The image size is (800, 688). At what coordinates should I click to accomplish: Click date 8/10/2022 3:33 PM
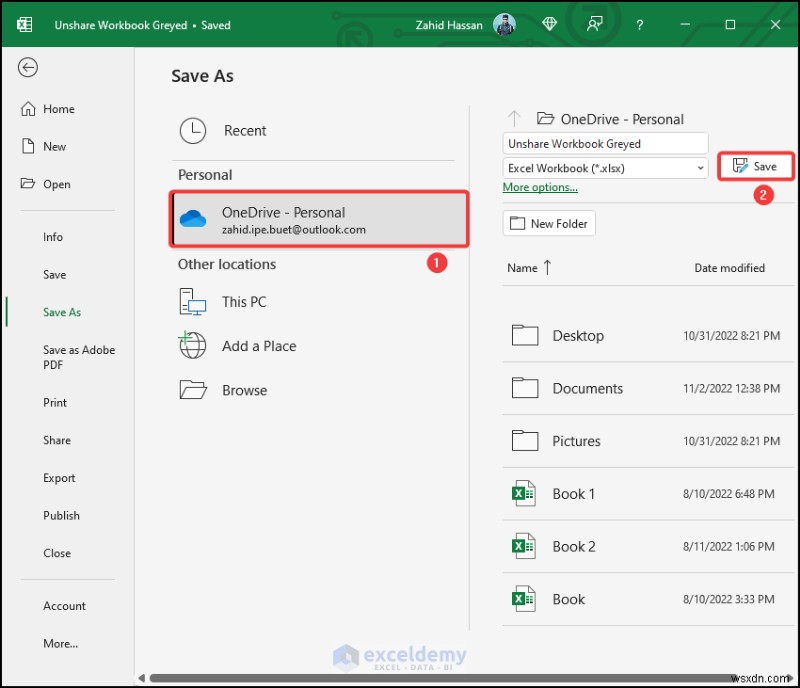pos(729,599)
